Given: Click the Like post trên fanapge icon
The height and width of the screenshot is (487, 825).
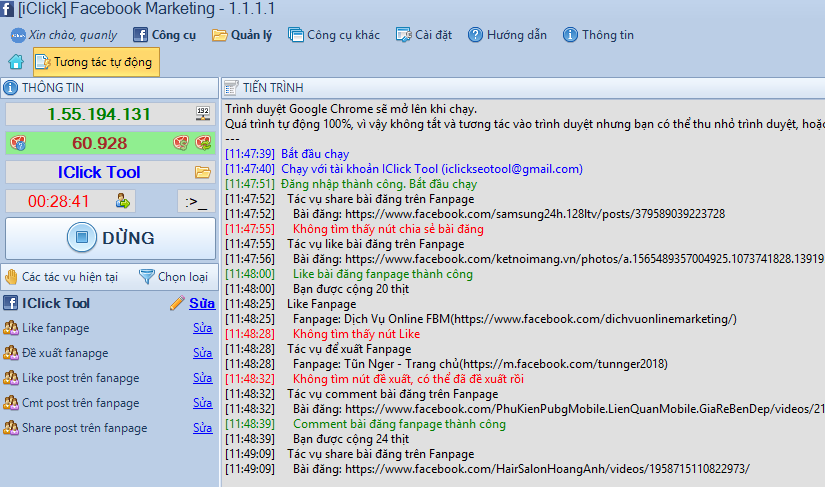Looking at the screenshot, I should tap(11, 378).
